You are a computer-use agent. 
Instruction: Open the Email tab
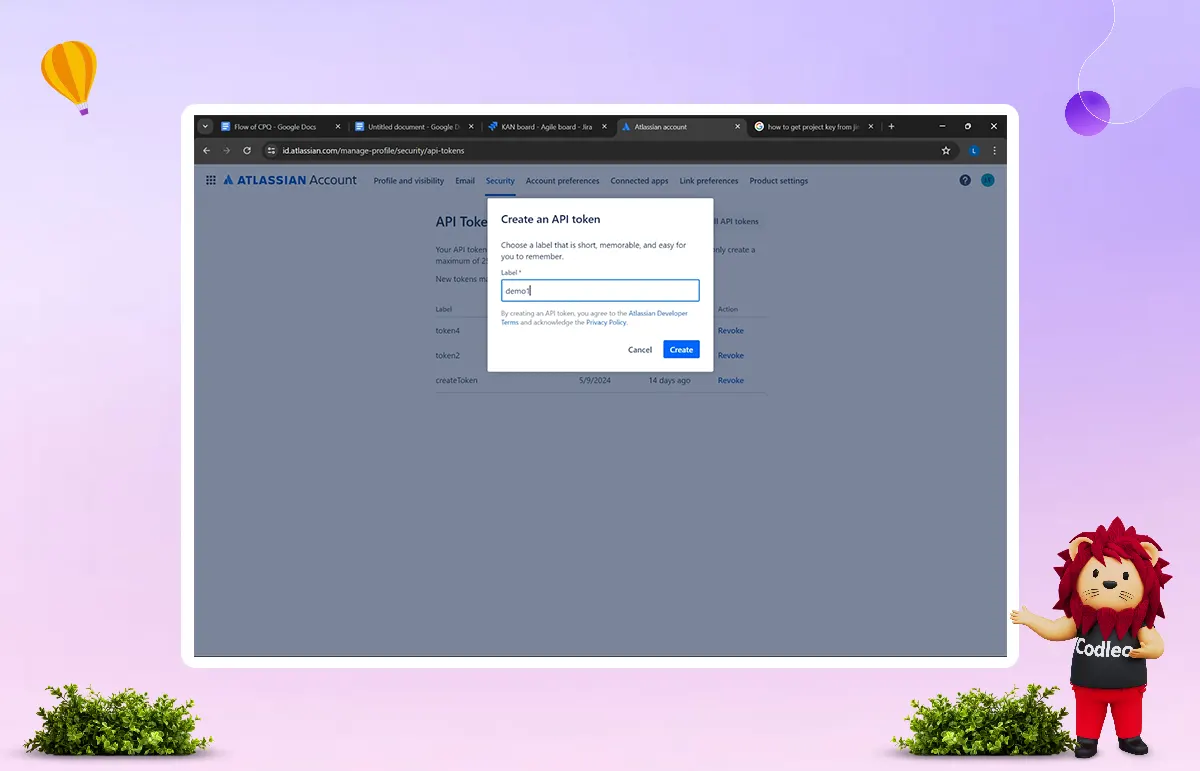click(x=465, y=181)
